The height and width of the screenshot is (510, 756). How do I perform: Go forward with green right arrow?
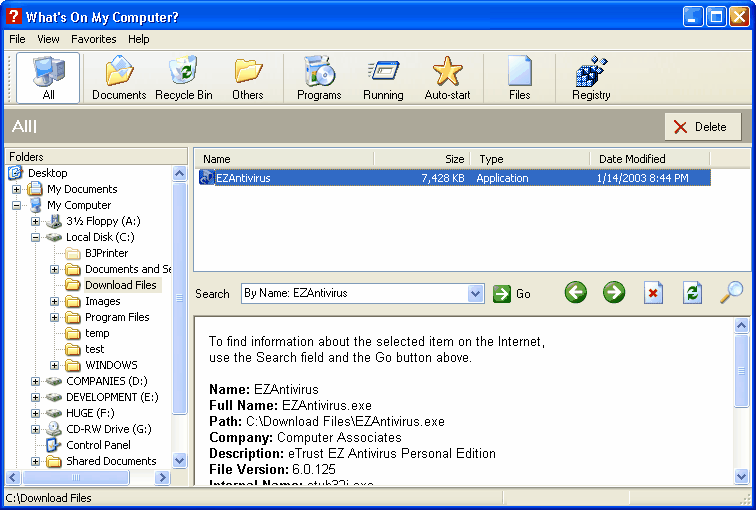point(614,293)
